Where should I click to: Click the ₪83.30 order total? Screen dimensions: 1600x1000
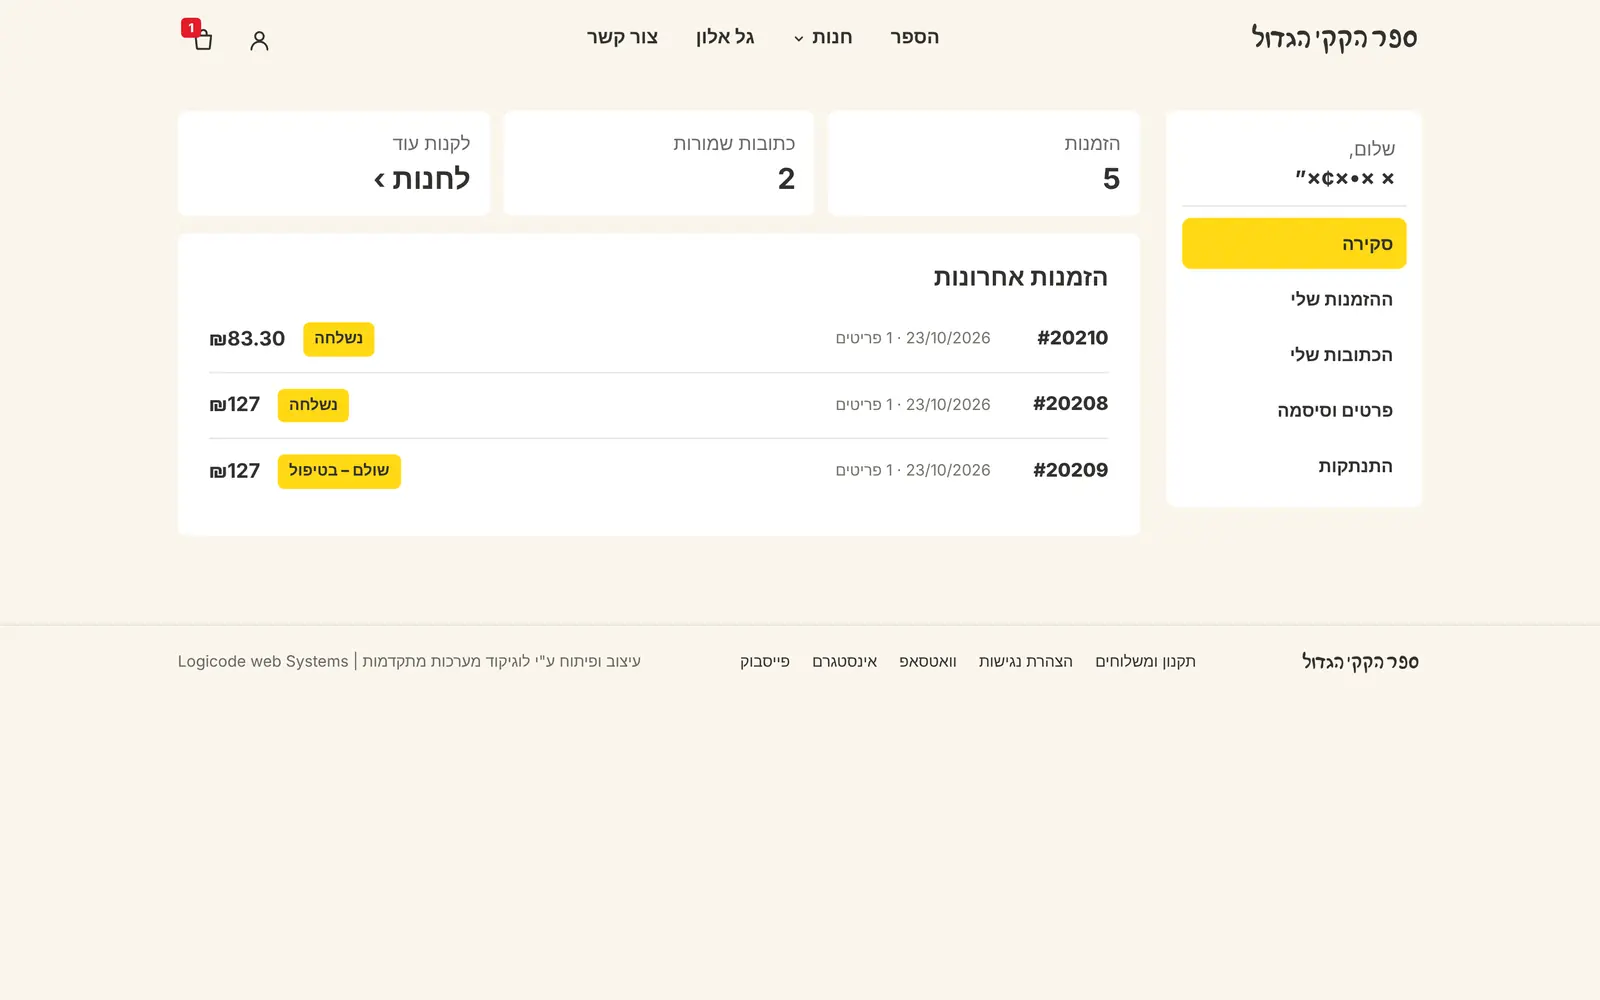coord(247,339)
